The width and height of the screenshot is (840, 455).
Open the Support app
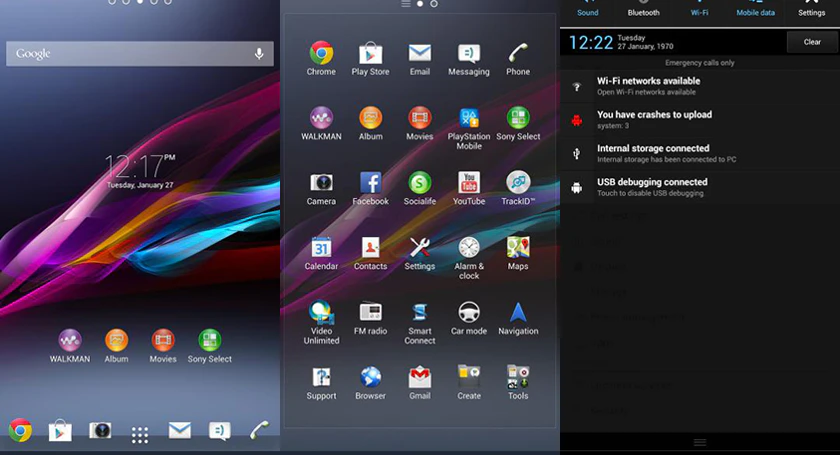tap(321, 383)
